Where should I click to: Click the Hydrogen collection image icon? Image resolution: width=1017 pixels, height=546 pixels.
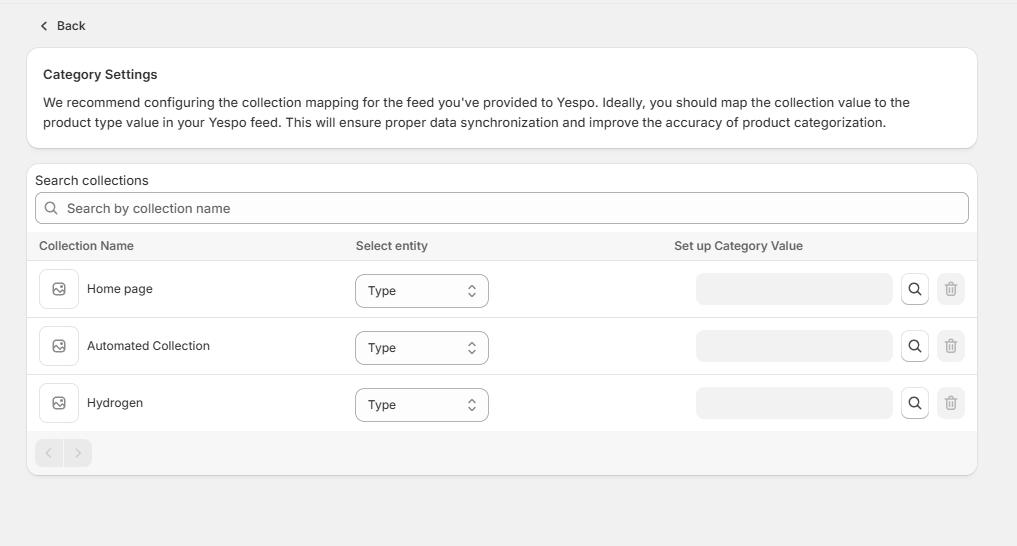tap(59, 403)
